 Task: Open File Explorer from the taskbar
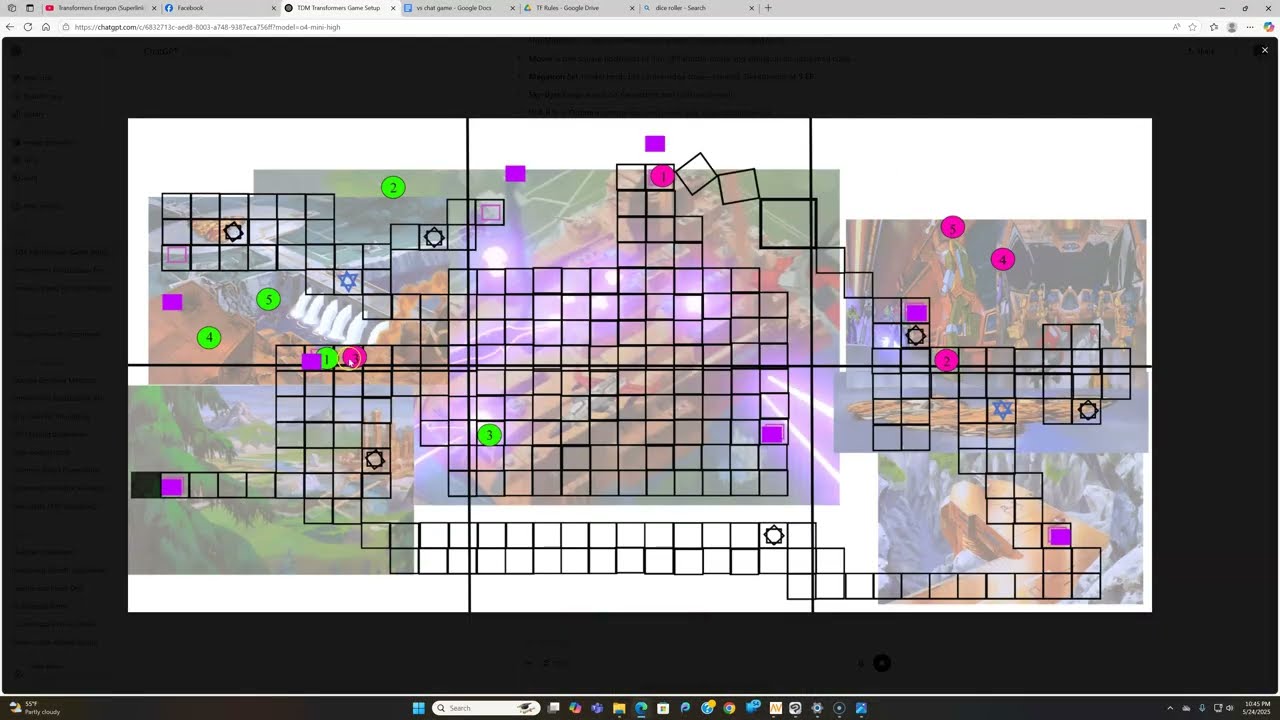(x=619, y=708)
